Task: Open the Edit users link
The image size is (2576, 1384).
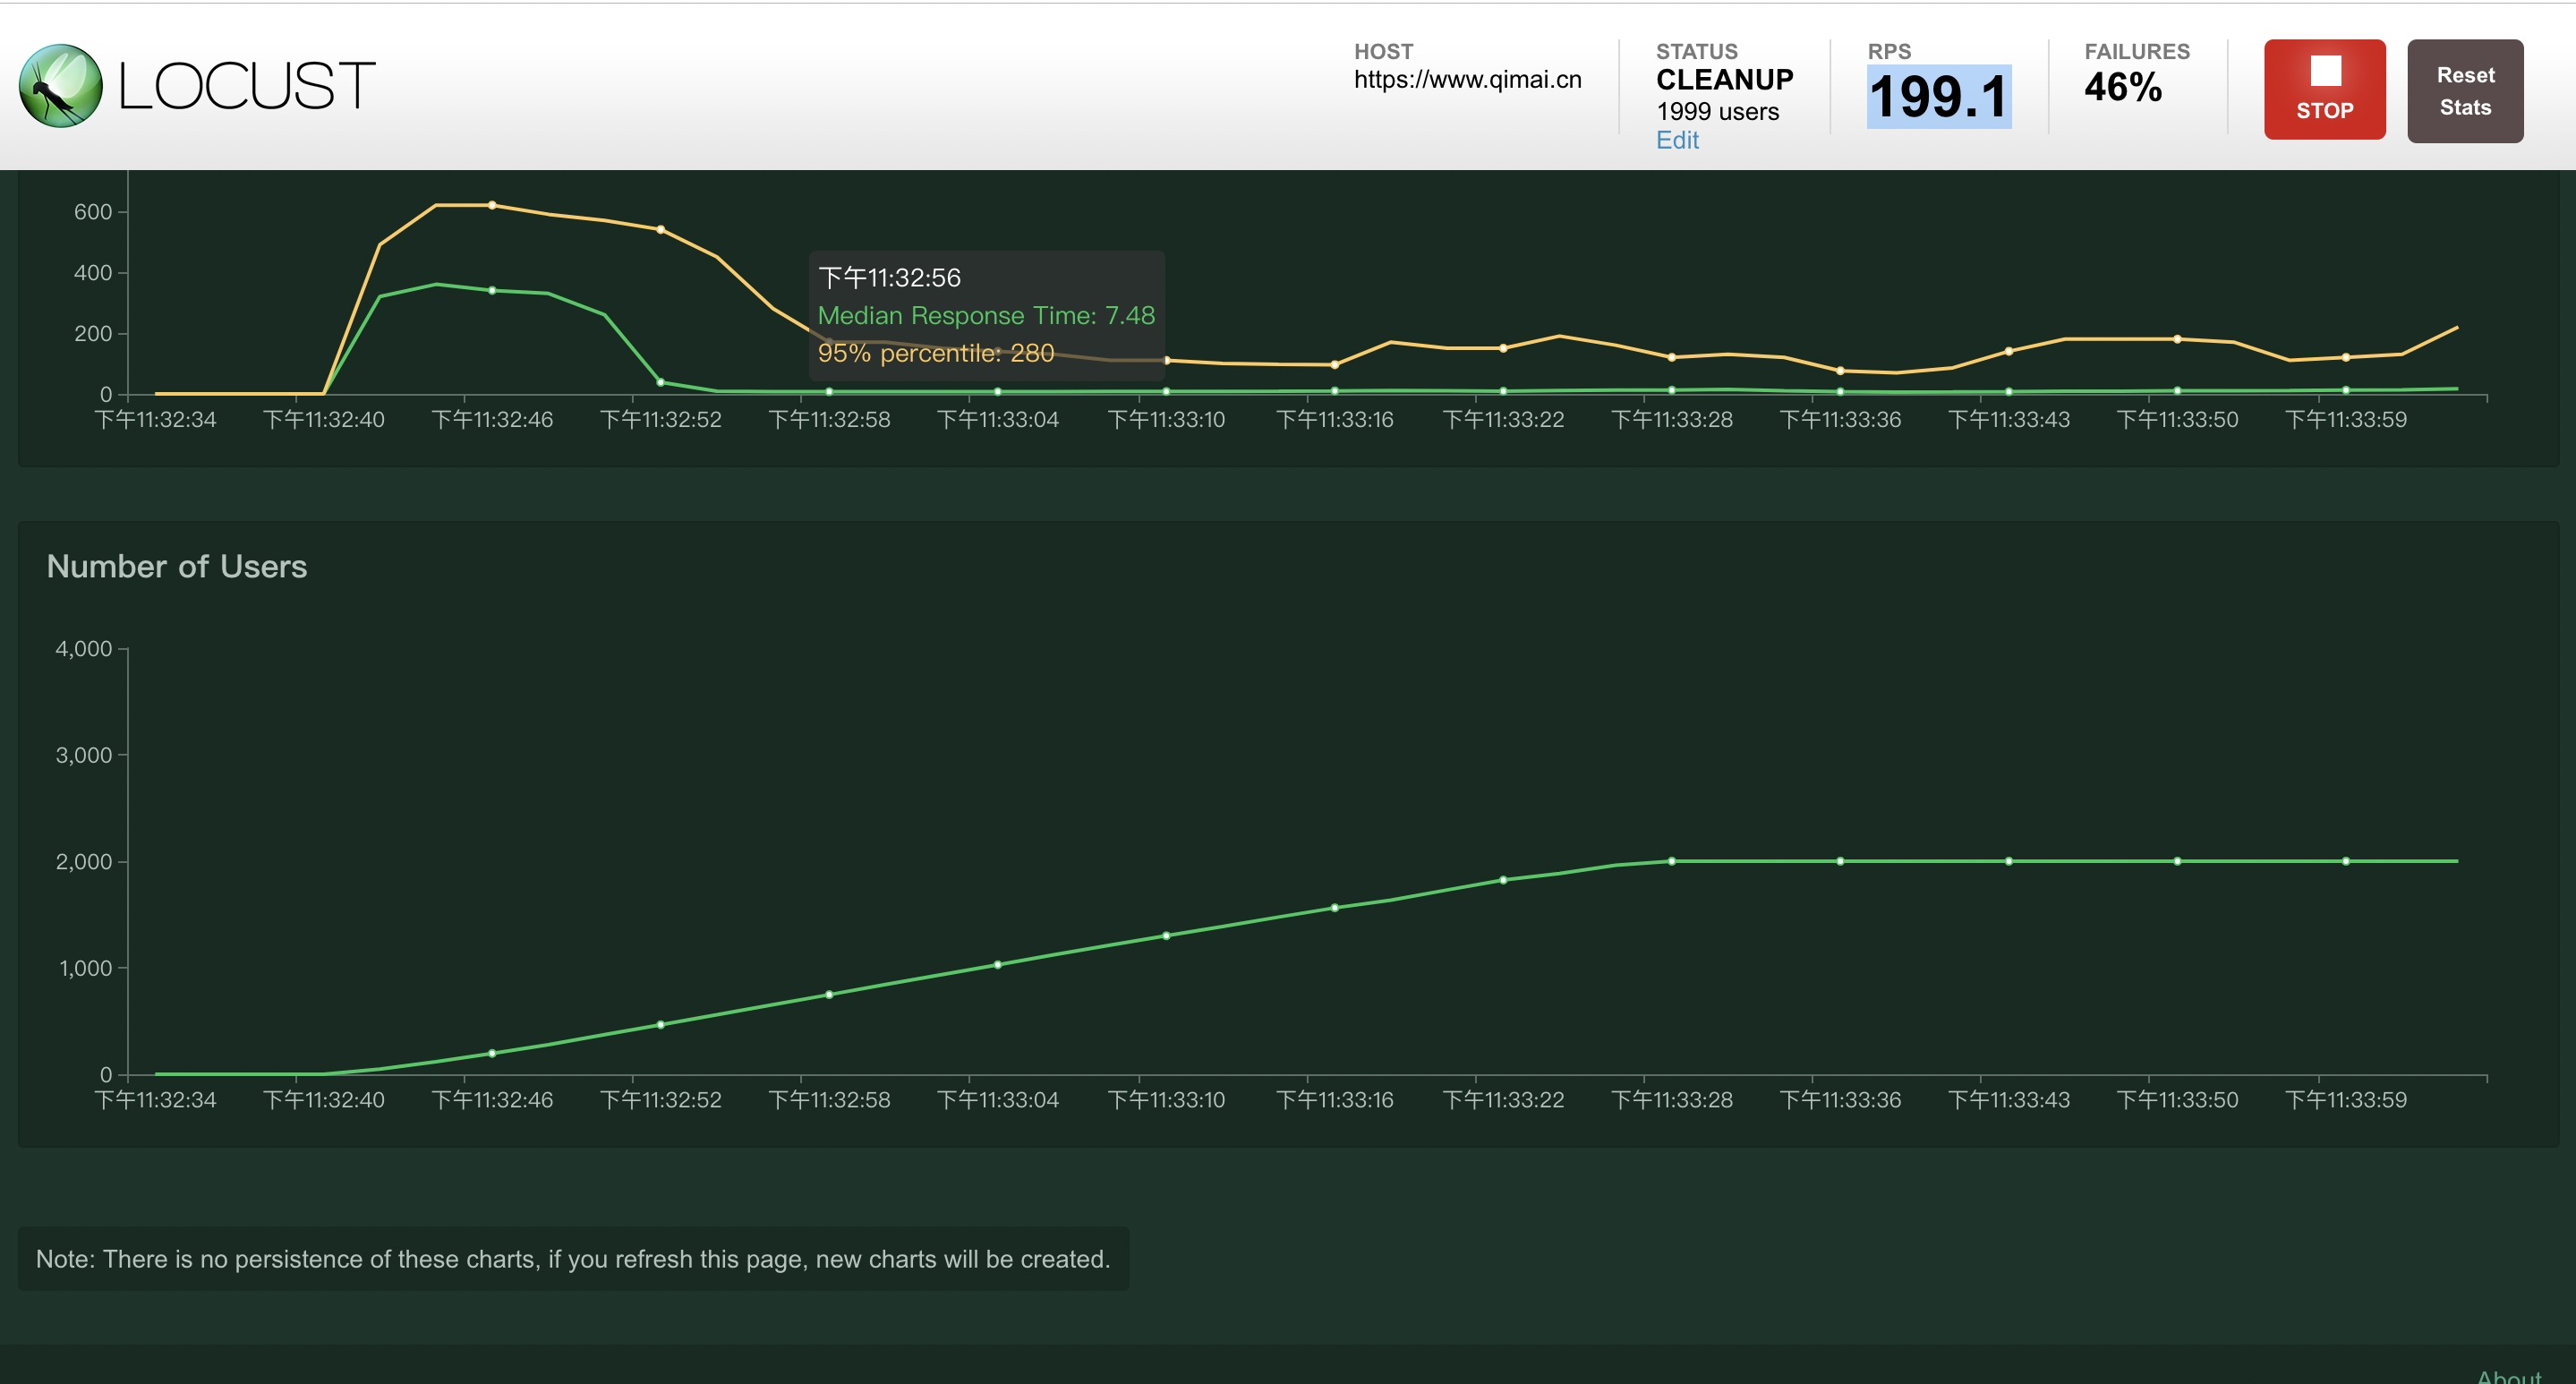Action: click(1677, 140)
